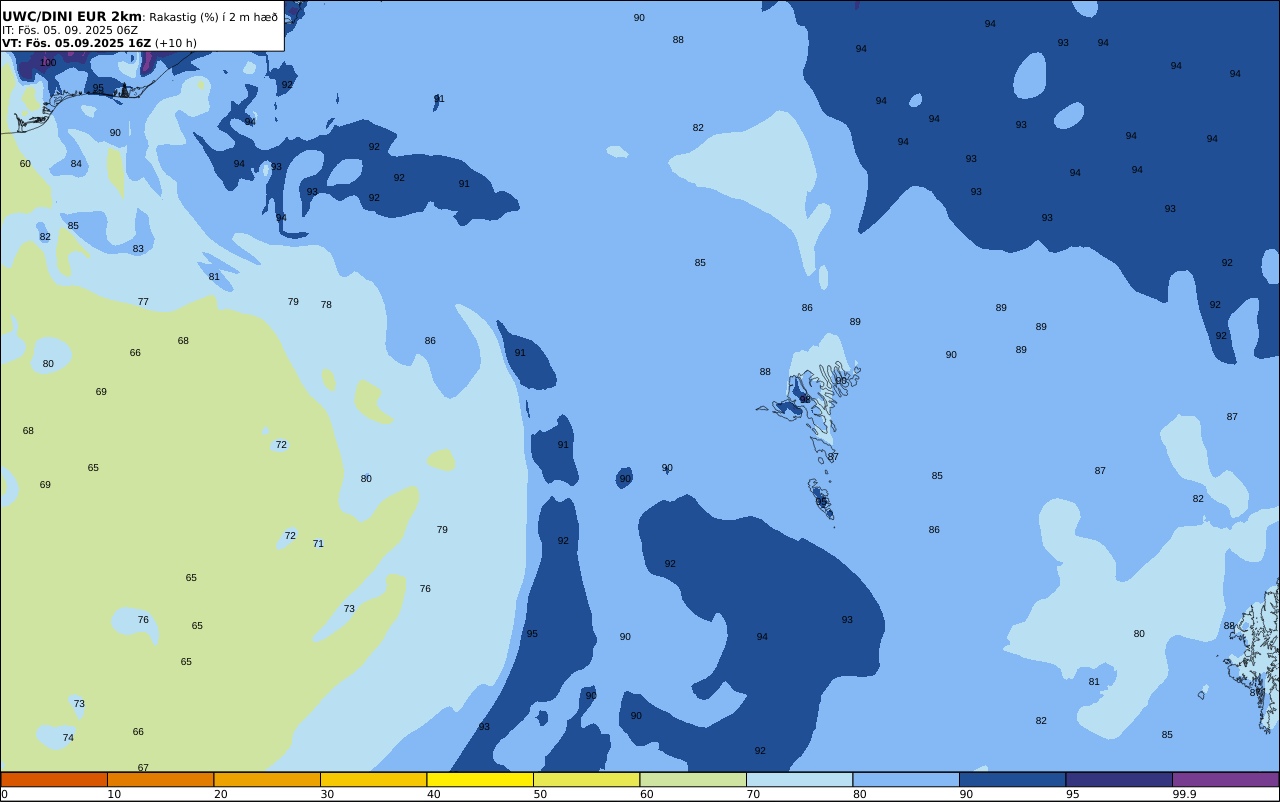Click the '78' humidity value on map
Viewport: 1280px width, 802px height.
326,305
